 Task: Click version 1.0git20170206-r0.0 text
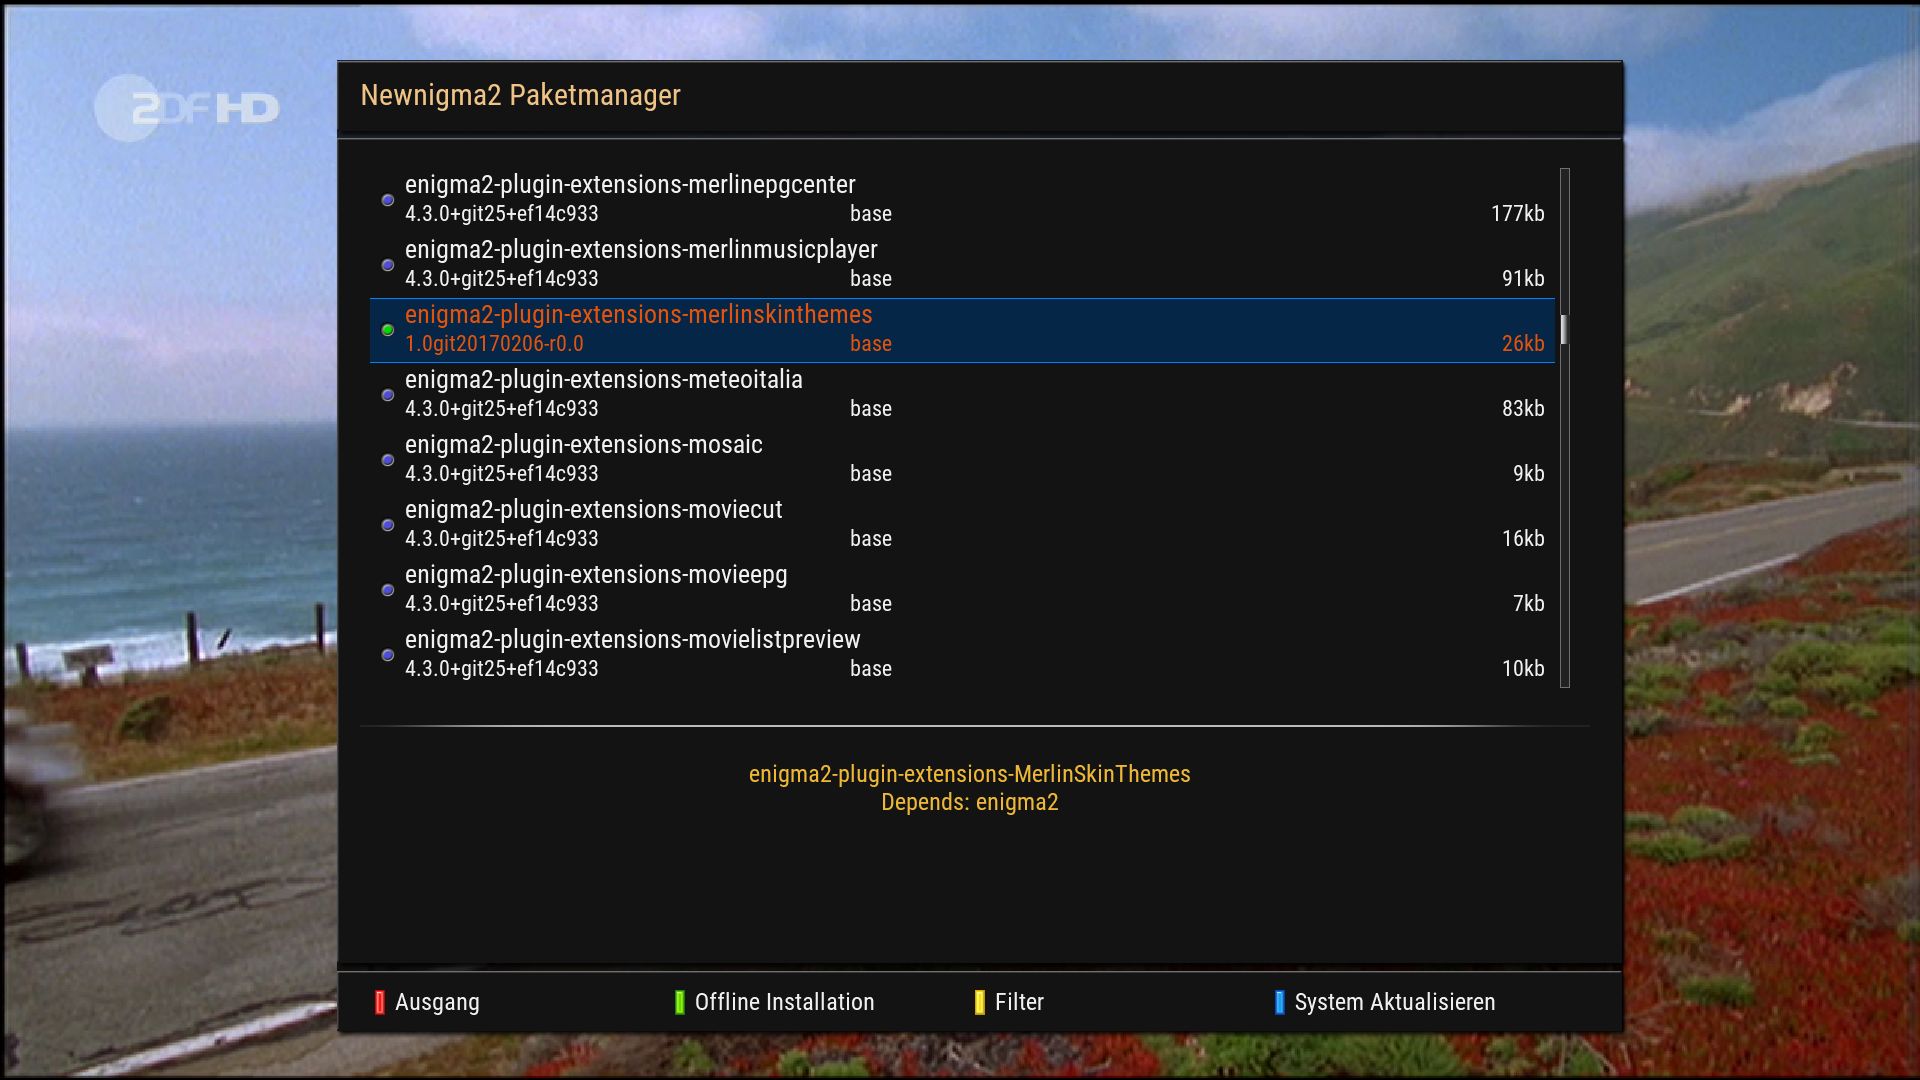tap(494, 344)
